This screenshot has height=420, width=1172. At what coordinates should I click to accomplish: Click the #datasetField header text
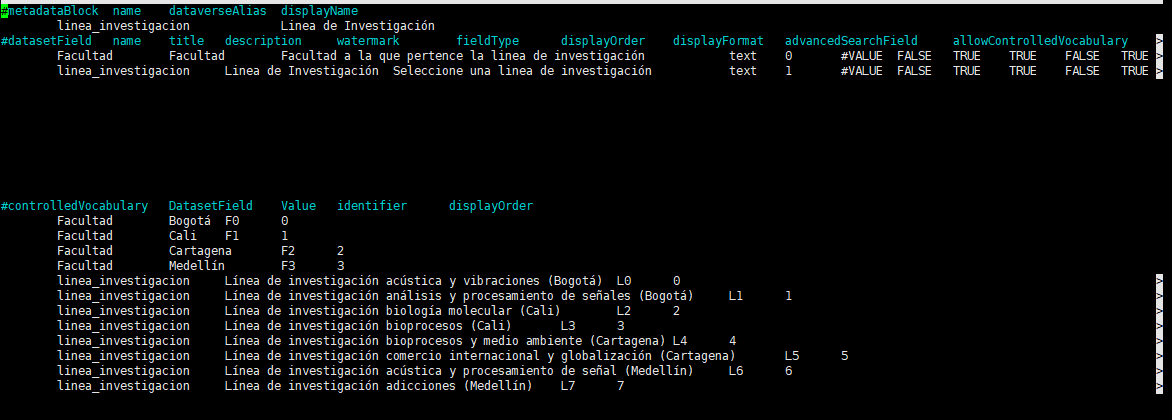tap(49, 40)
